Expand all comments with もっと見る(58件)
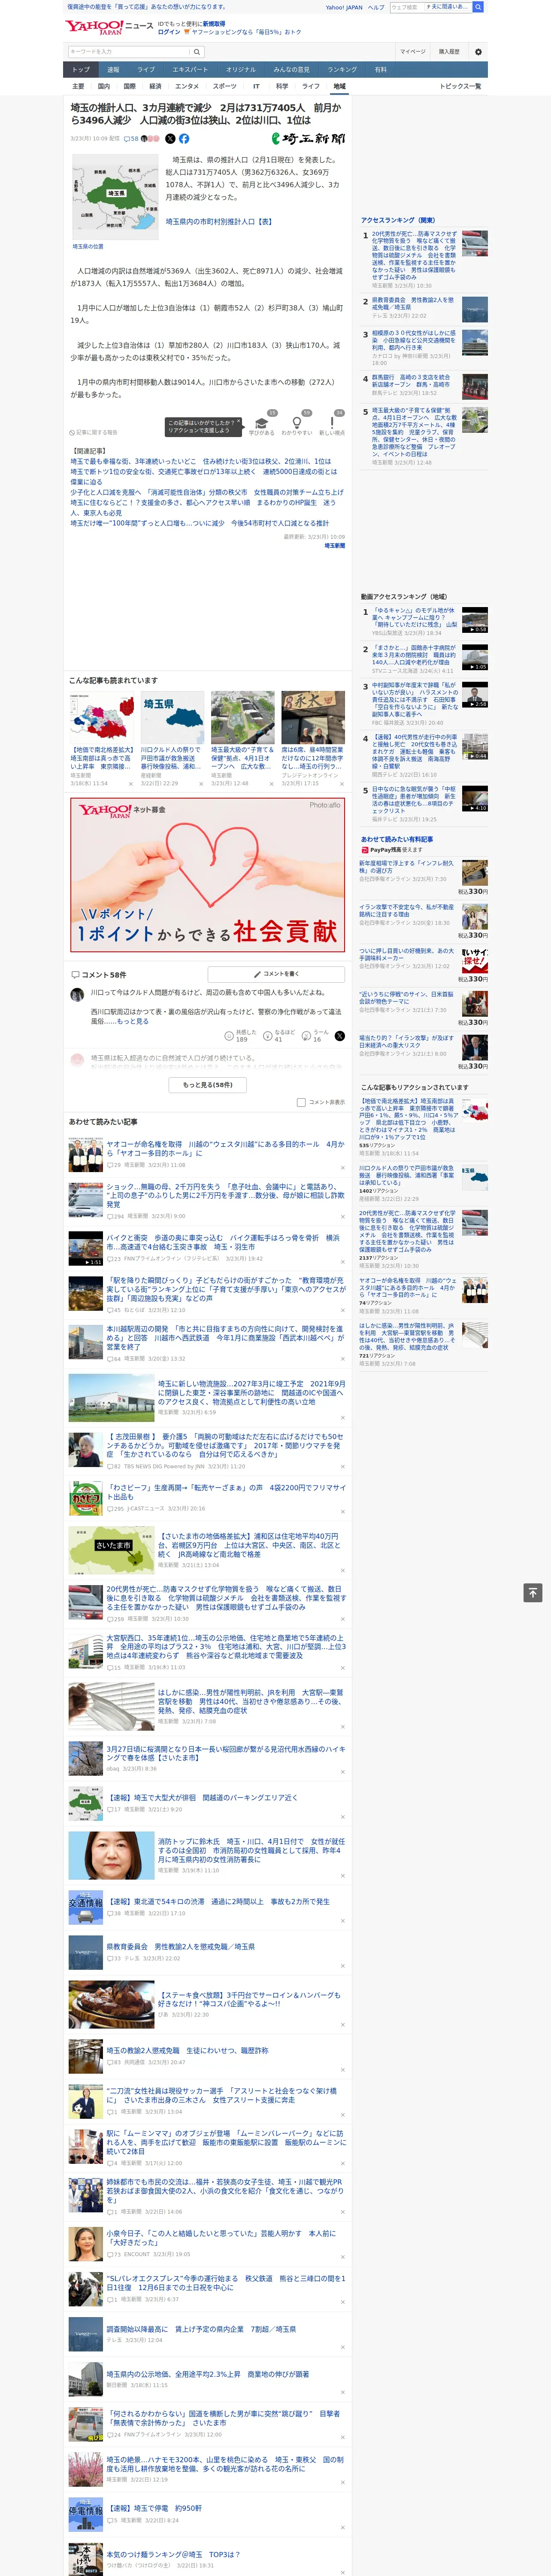551x2576 pixels. pyautogui.click(x=208, y=1085)
